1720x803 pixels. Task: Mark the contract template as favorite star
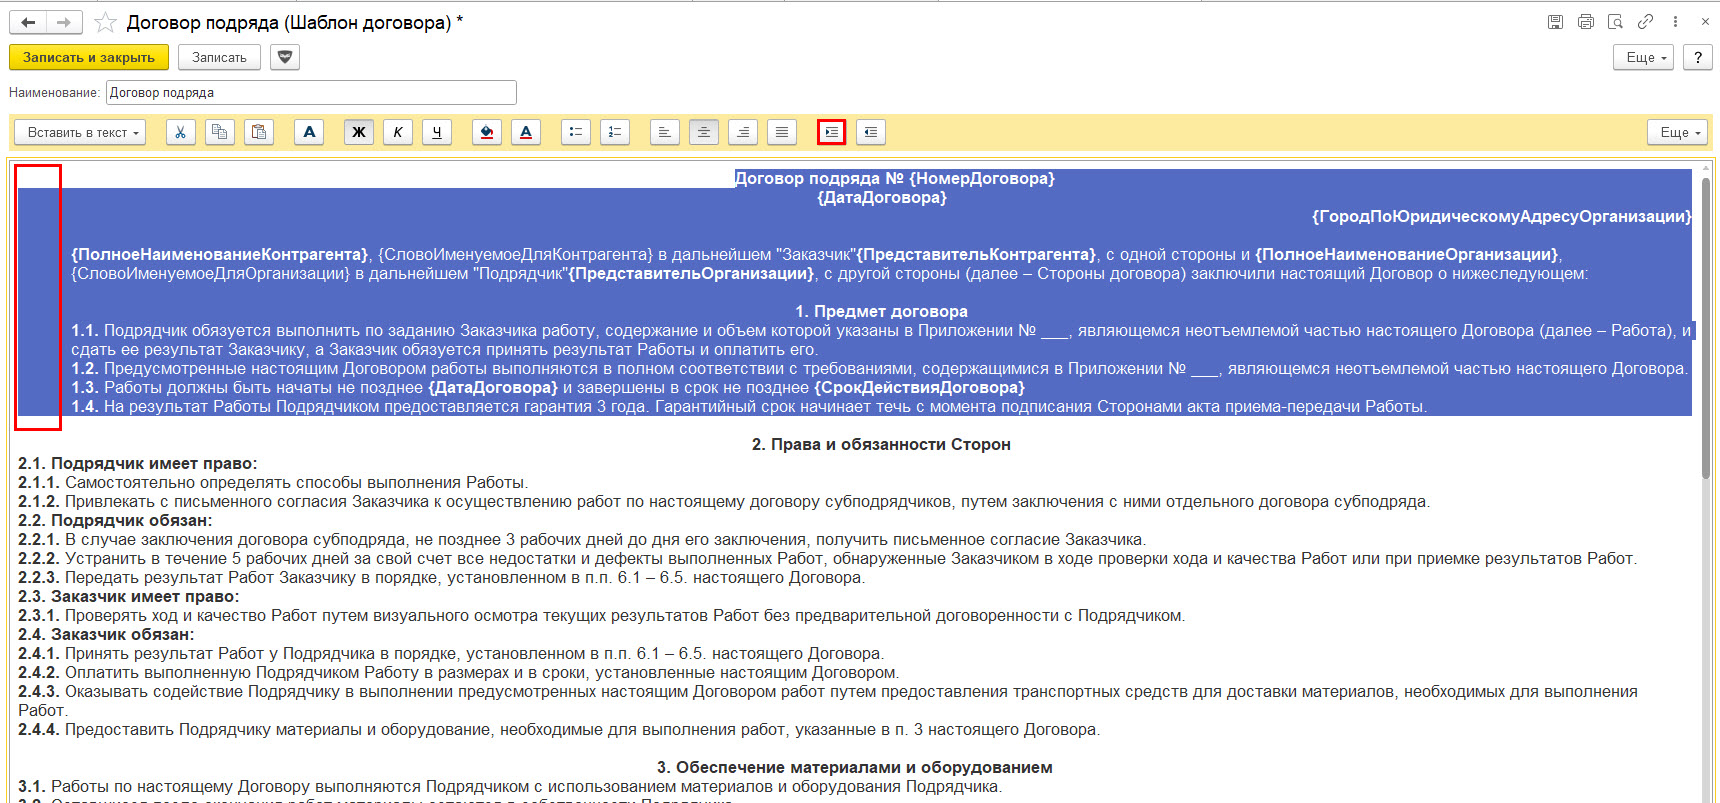point(105,22)
